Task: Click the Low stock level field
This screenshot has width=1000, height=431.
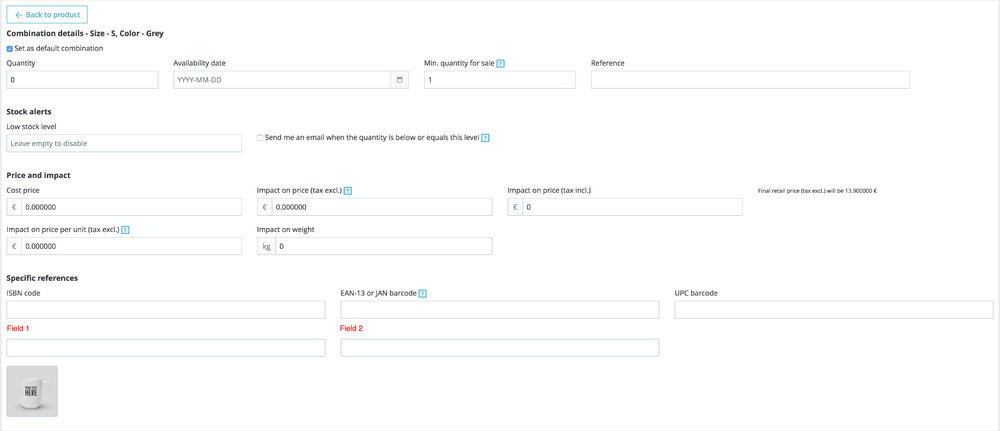Action: click(124, 143)
